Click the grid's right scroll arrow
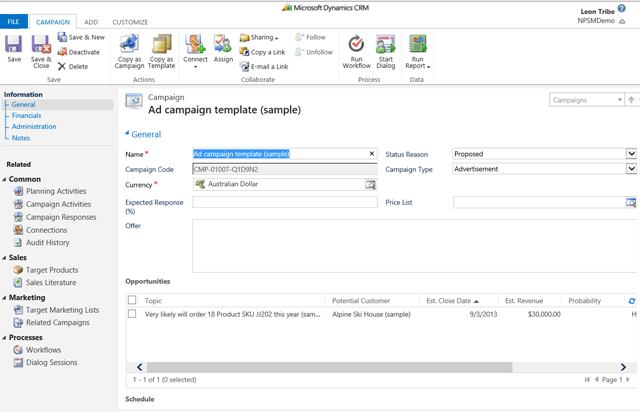Image resolution: width=640 pixels, height=412 pixels. click(623, 367)
